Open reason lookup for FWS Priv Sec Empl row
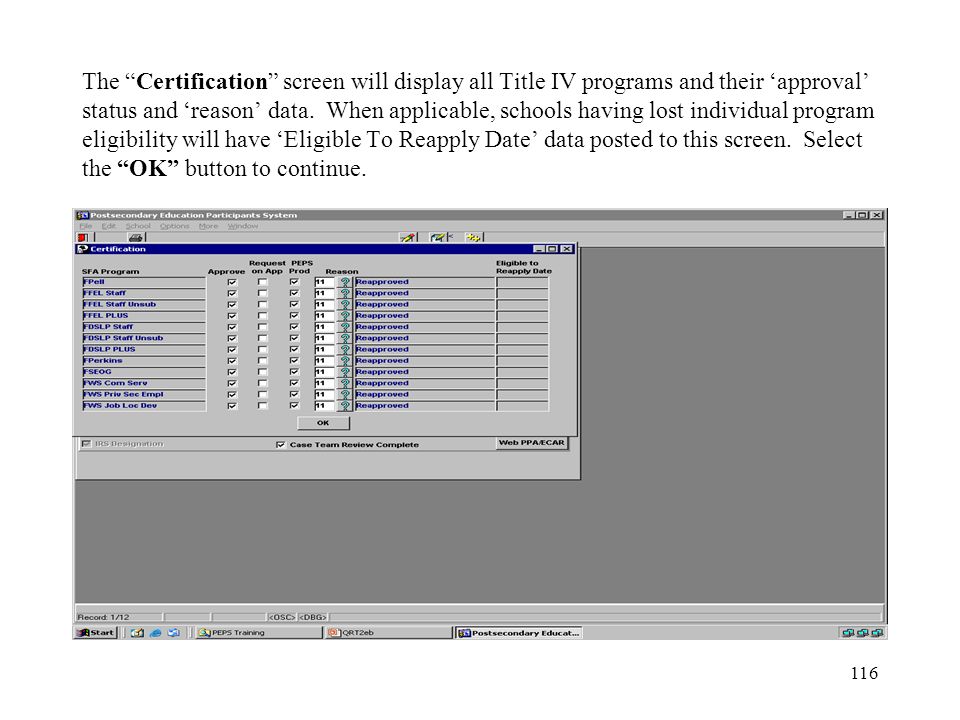The width and height of the screenshot is (960, 720). click(x=345, y=394)
